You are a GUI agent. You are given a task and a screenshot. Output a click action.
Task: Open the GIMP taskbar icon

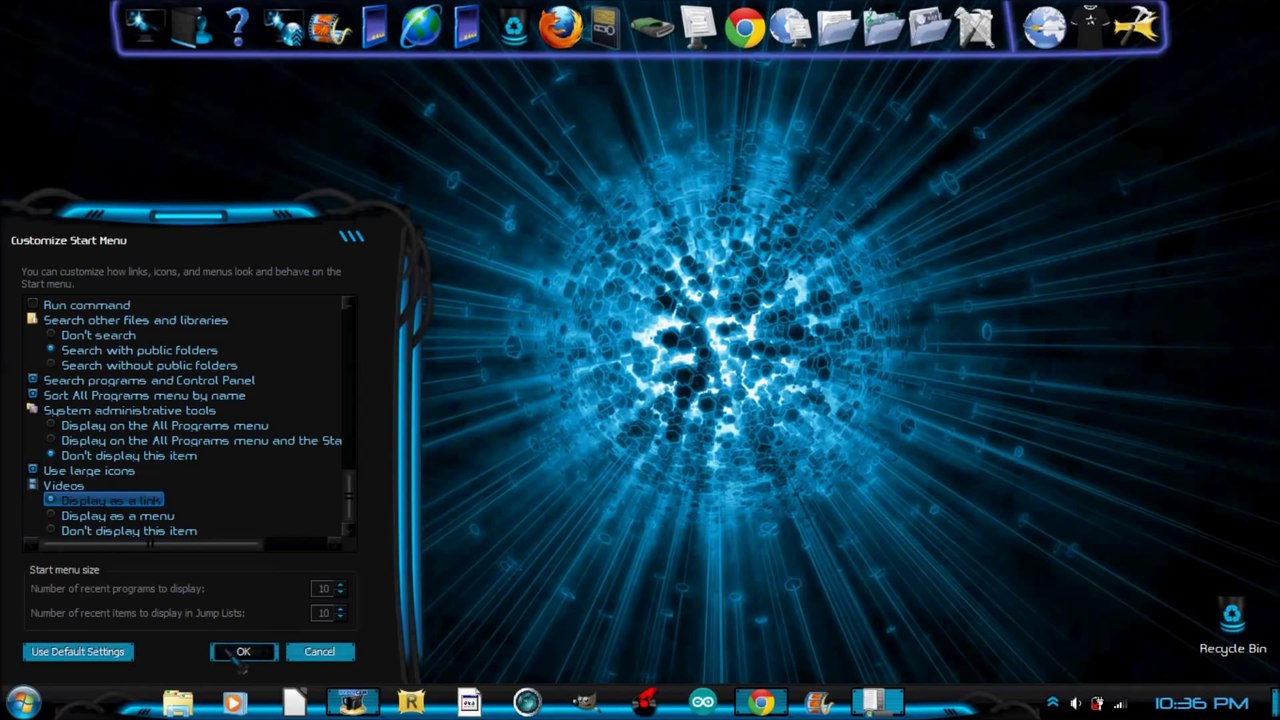tap(585, 703)
